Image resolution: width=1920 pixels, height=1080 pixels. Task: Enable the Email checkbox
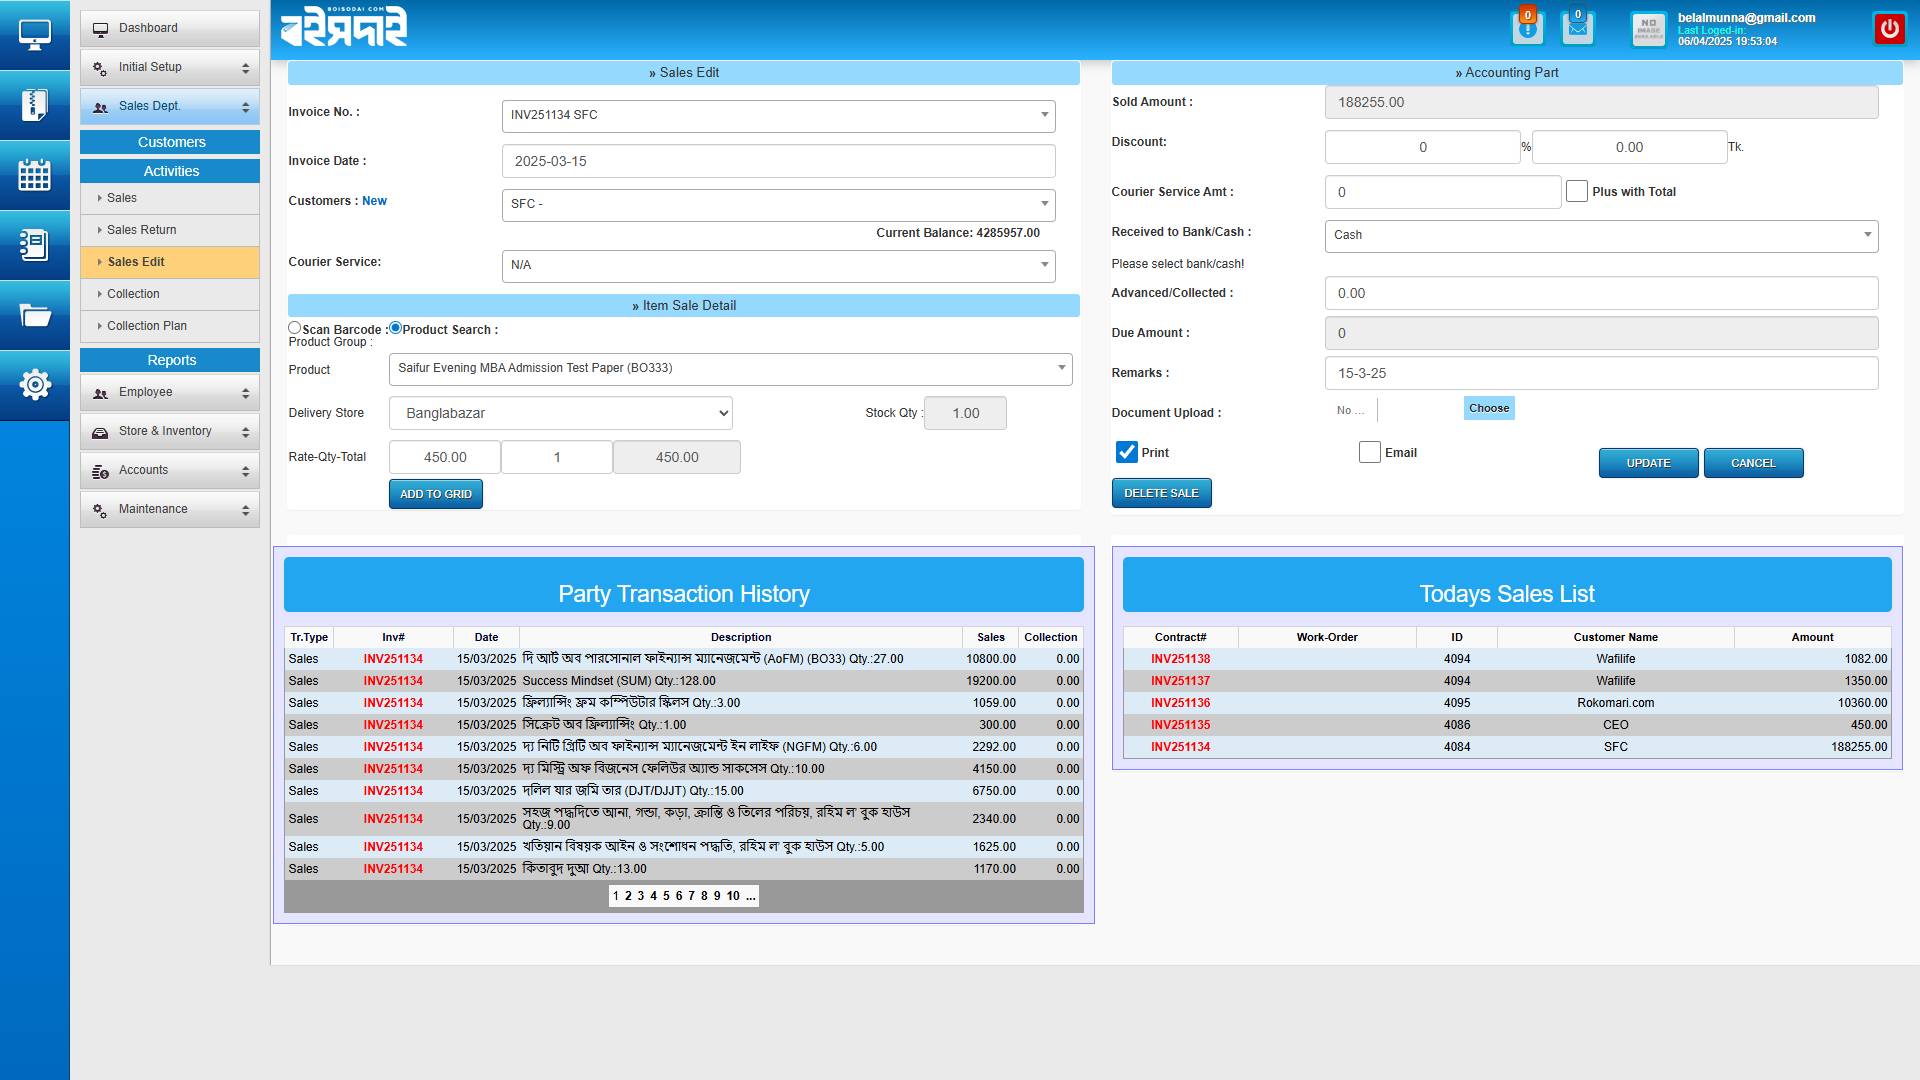click(x=1369, y=452)
